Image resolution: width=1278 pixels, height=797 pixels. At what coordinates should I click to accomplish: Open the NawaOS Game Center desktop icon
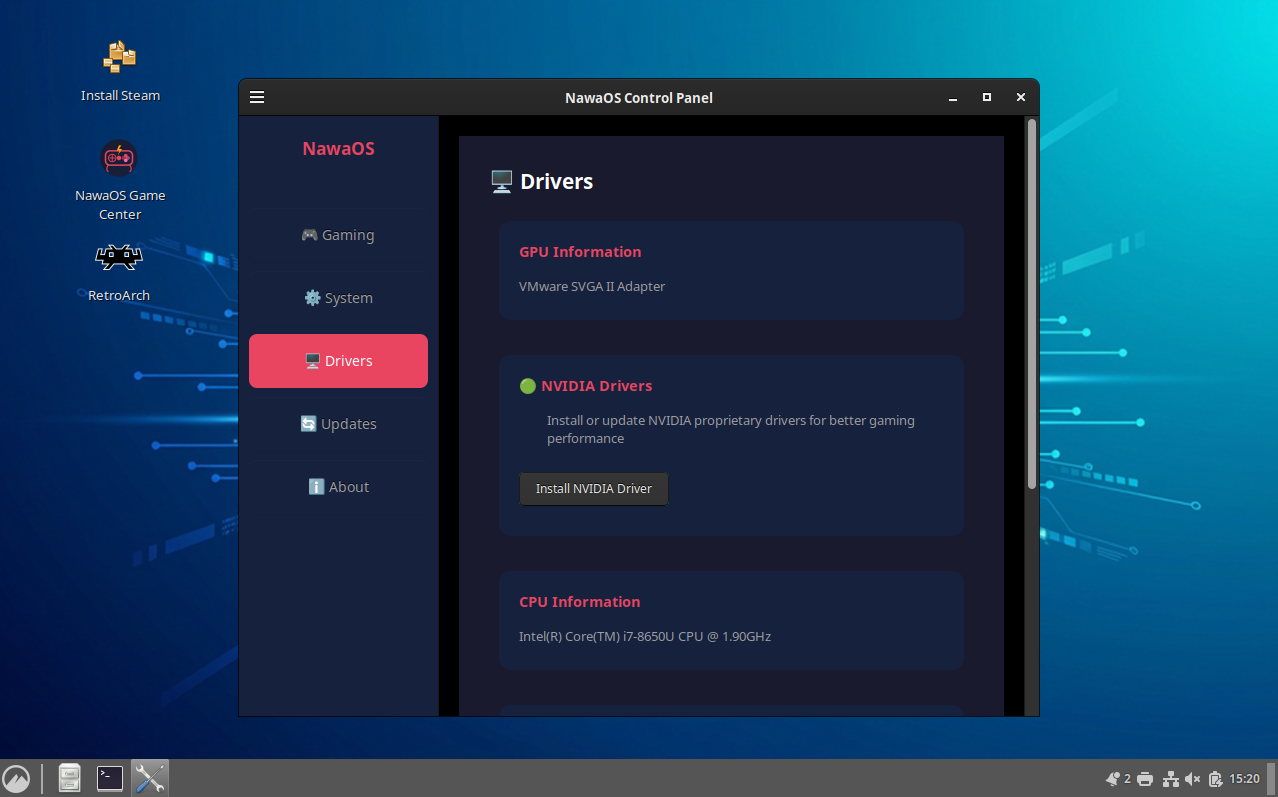[x=119, y=157]
